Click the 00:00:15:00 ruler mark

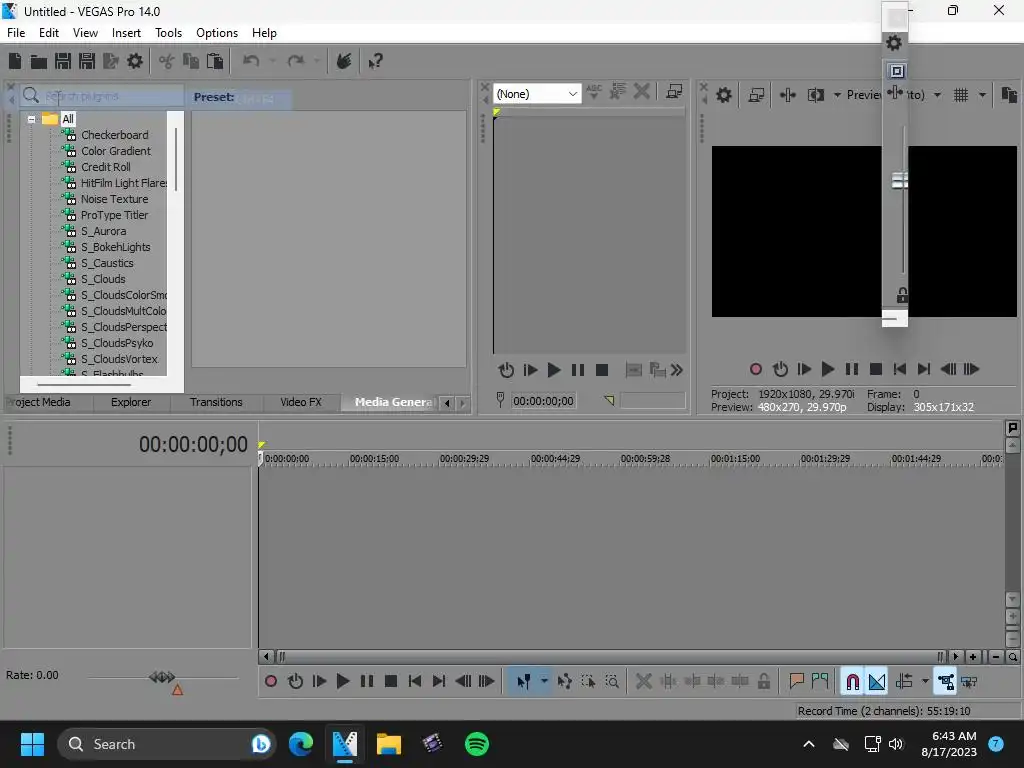374,459
